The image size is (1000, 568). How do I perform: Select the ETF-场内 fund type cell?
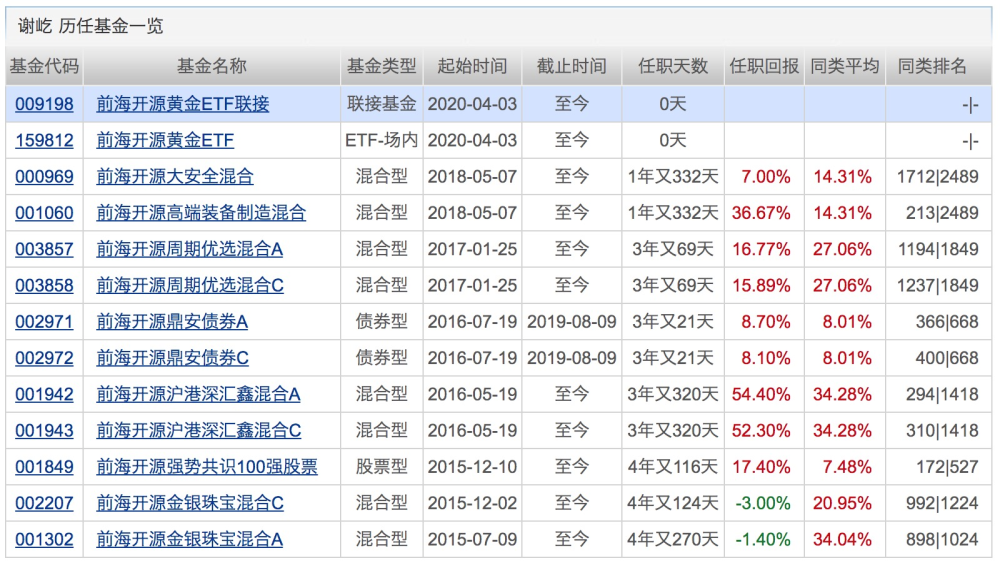(x=381, y=140)
